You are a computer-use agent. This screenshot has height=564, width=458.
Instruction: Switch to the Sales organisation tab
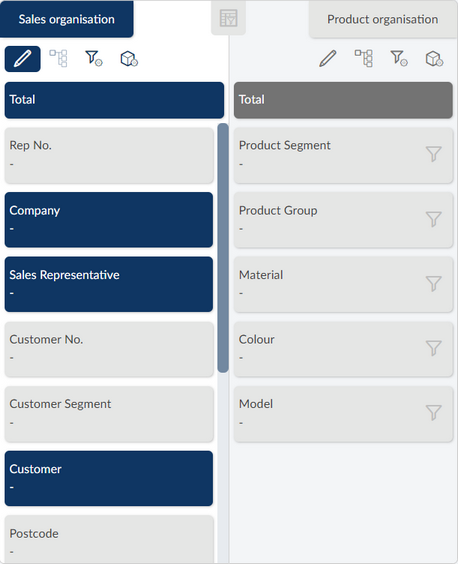click(x=67, y=19)
